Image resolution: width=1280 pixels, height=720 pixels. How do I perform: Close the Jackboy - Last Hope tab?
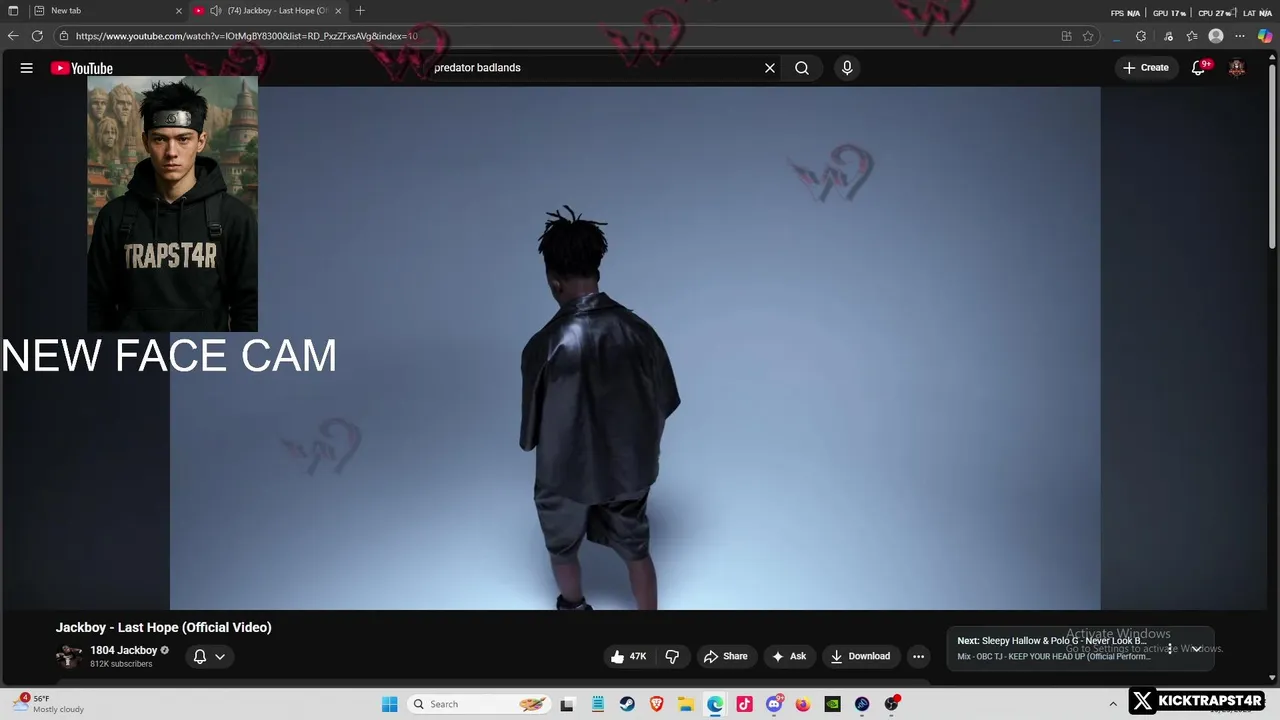point(338,10)
